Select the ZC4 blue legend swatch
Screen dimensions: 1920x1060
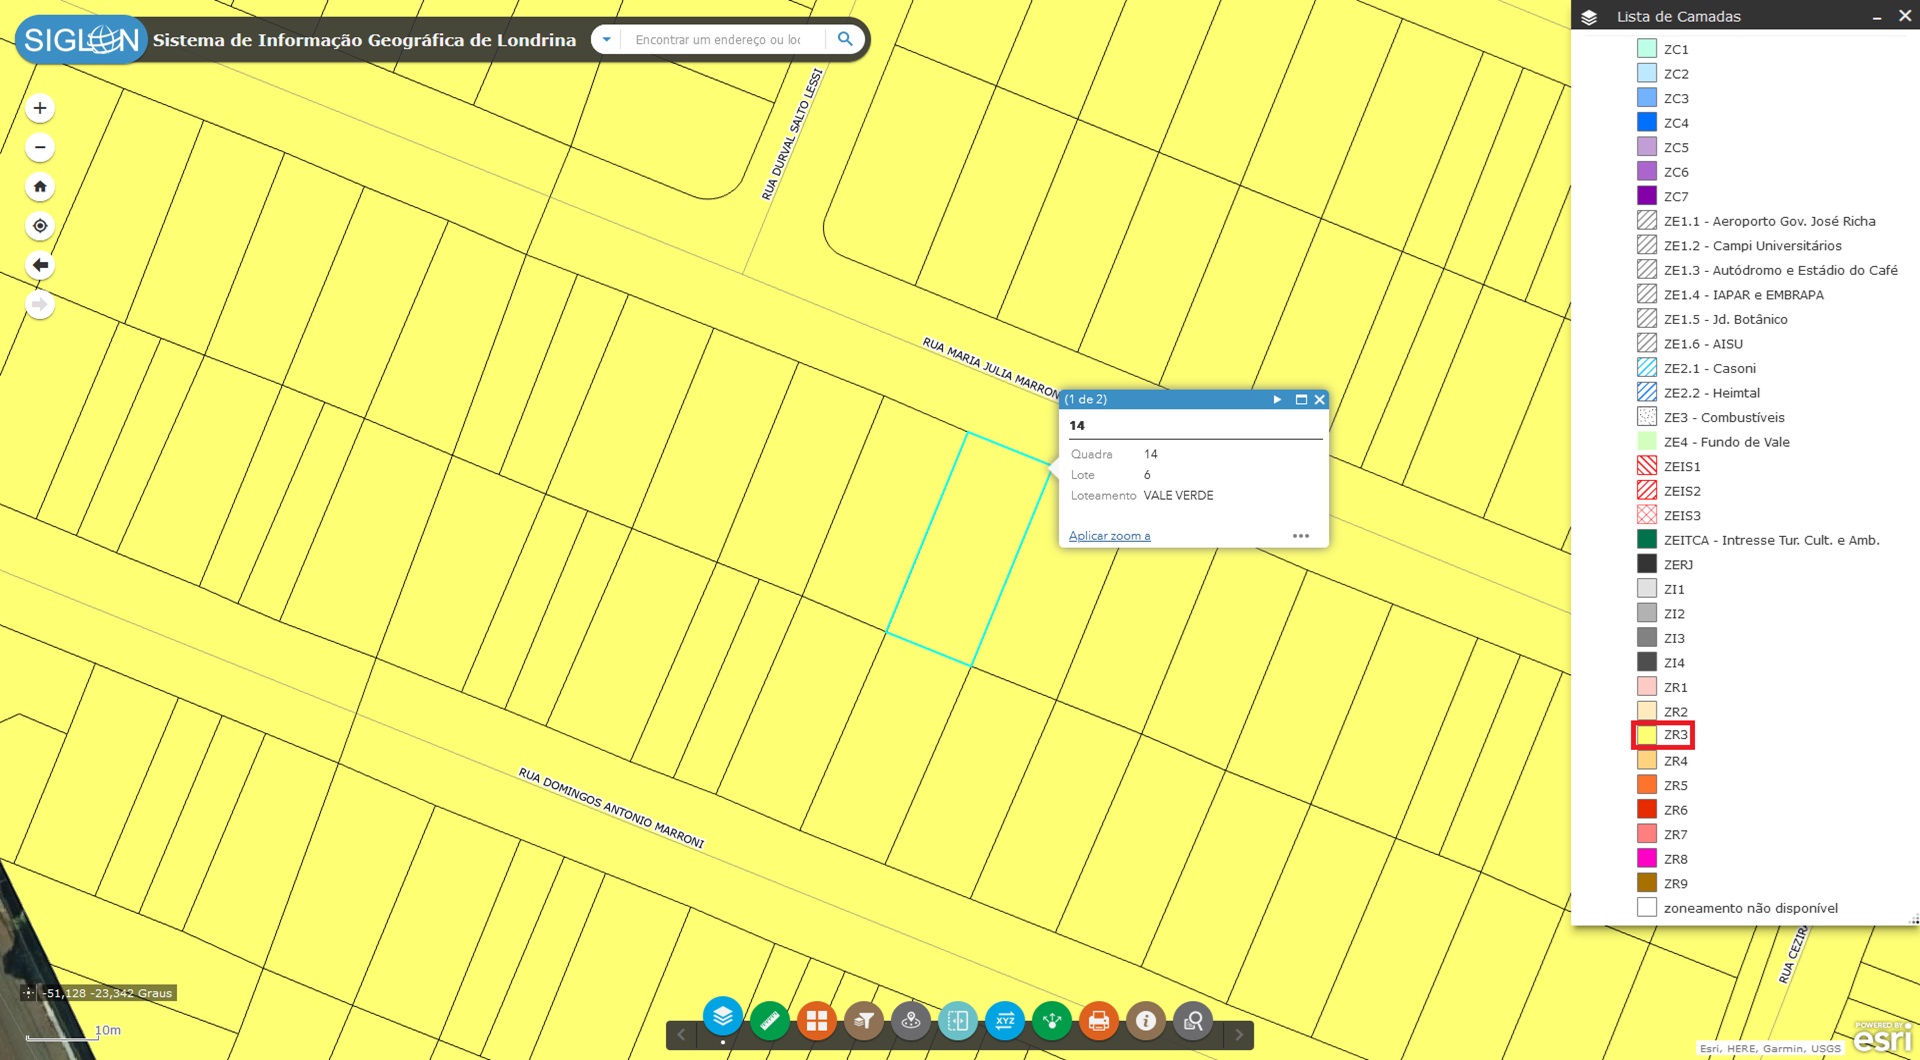[x=1646, y=122]
